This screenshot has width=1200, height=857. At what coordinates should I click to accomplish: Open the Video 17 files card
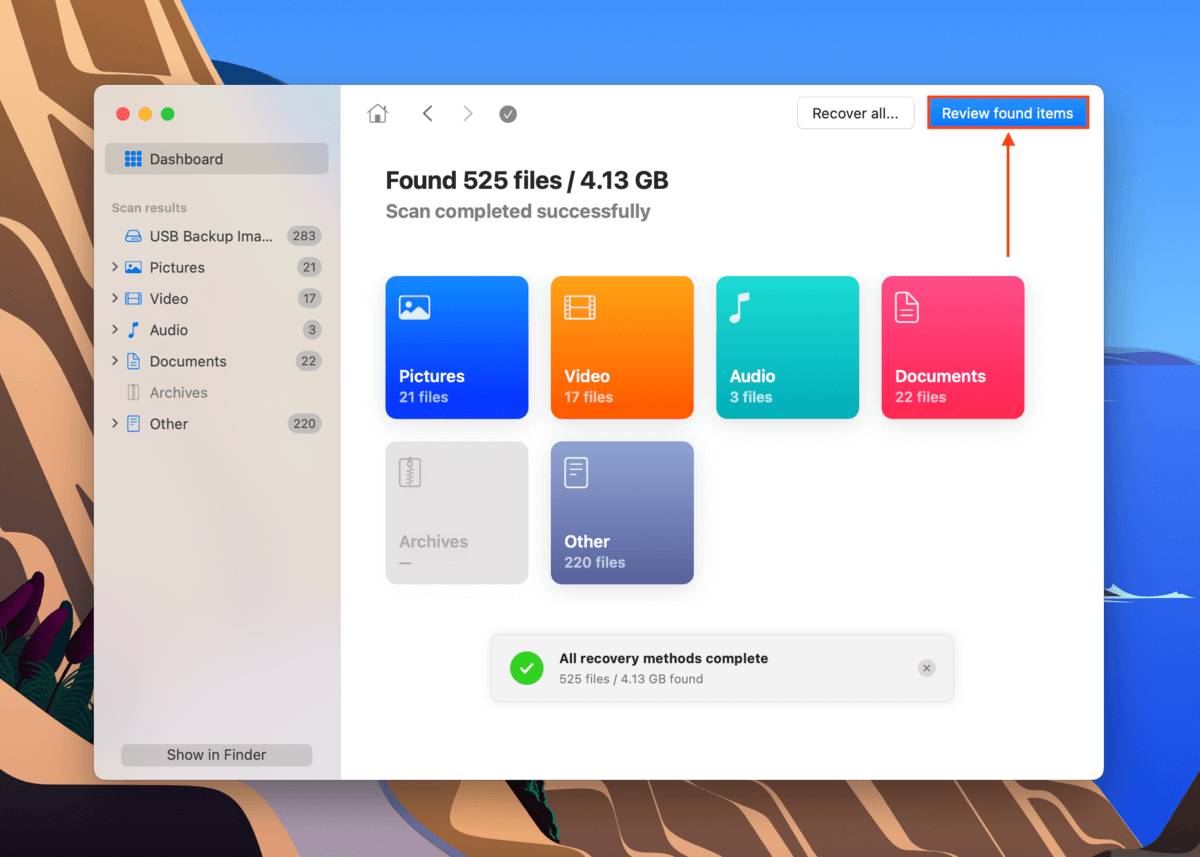click(x=622, y=347)
